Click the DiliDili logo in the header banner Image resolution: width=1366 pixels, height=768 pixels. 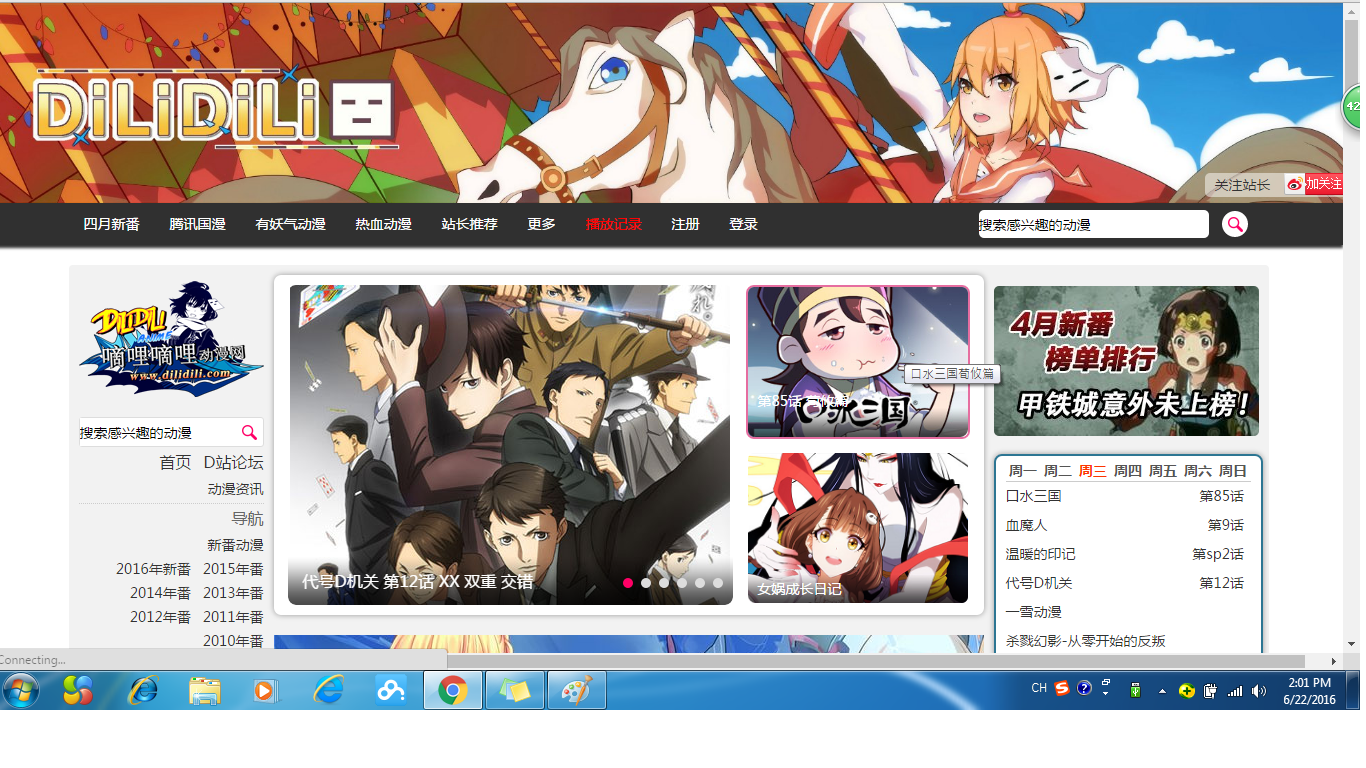click(215, 108)
